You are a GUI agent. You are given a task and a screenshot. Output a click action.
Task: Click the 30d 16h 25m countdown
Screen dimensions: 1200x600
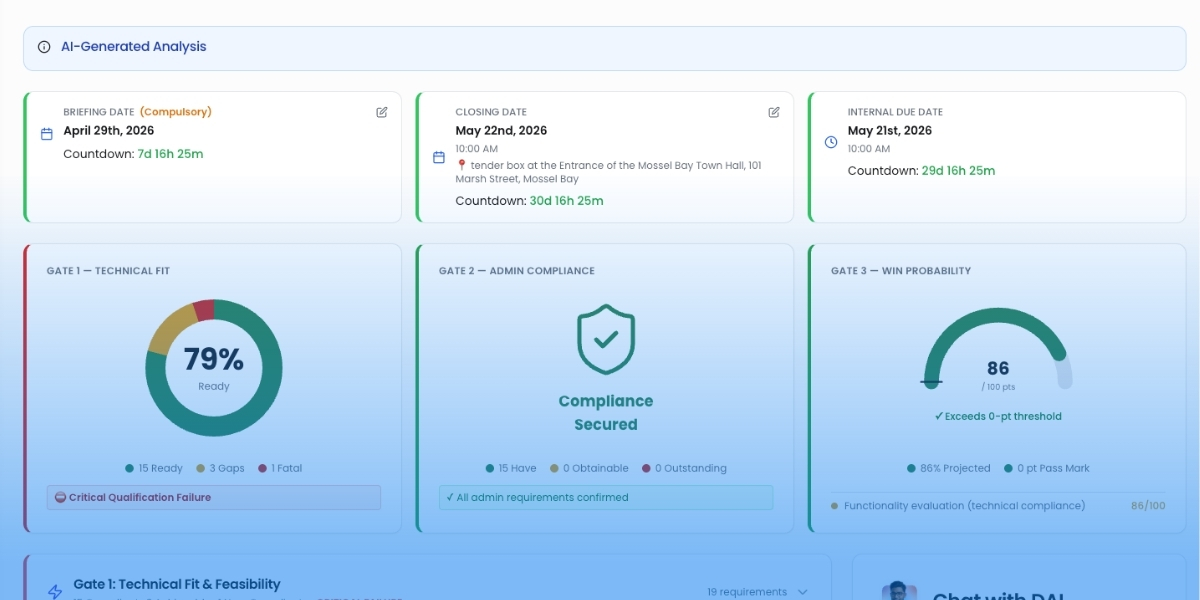click(566, 201)
